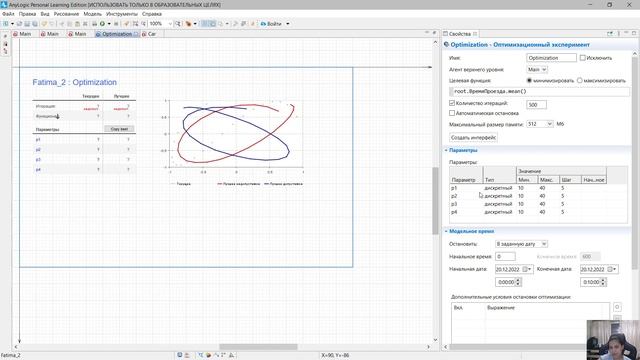The image size is (640, 360).
Task: Open the Справка menu
Action: (152, 14)
